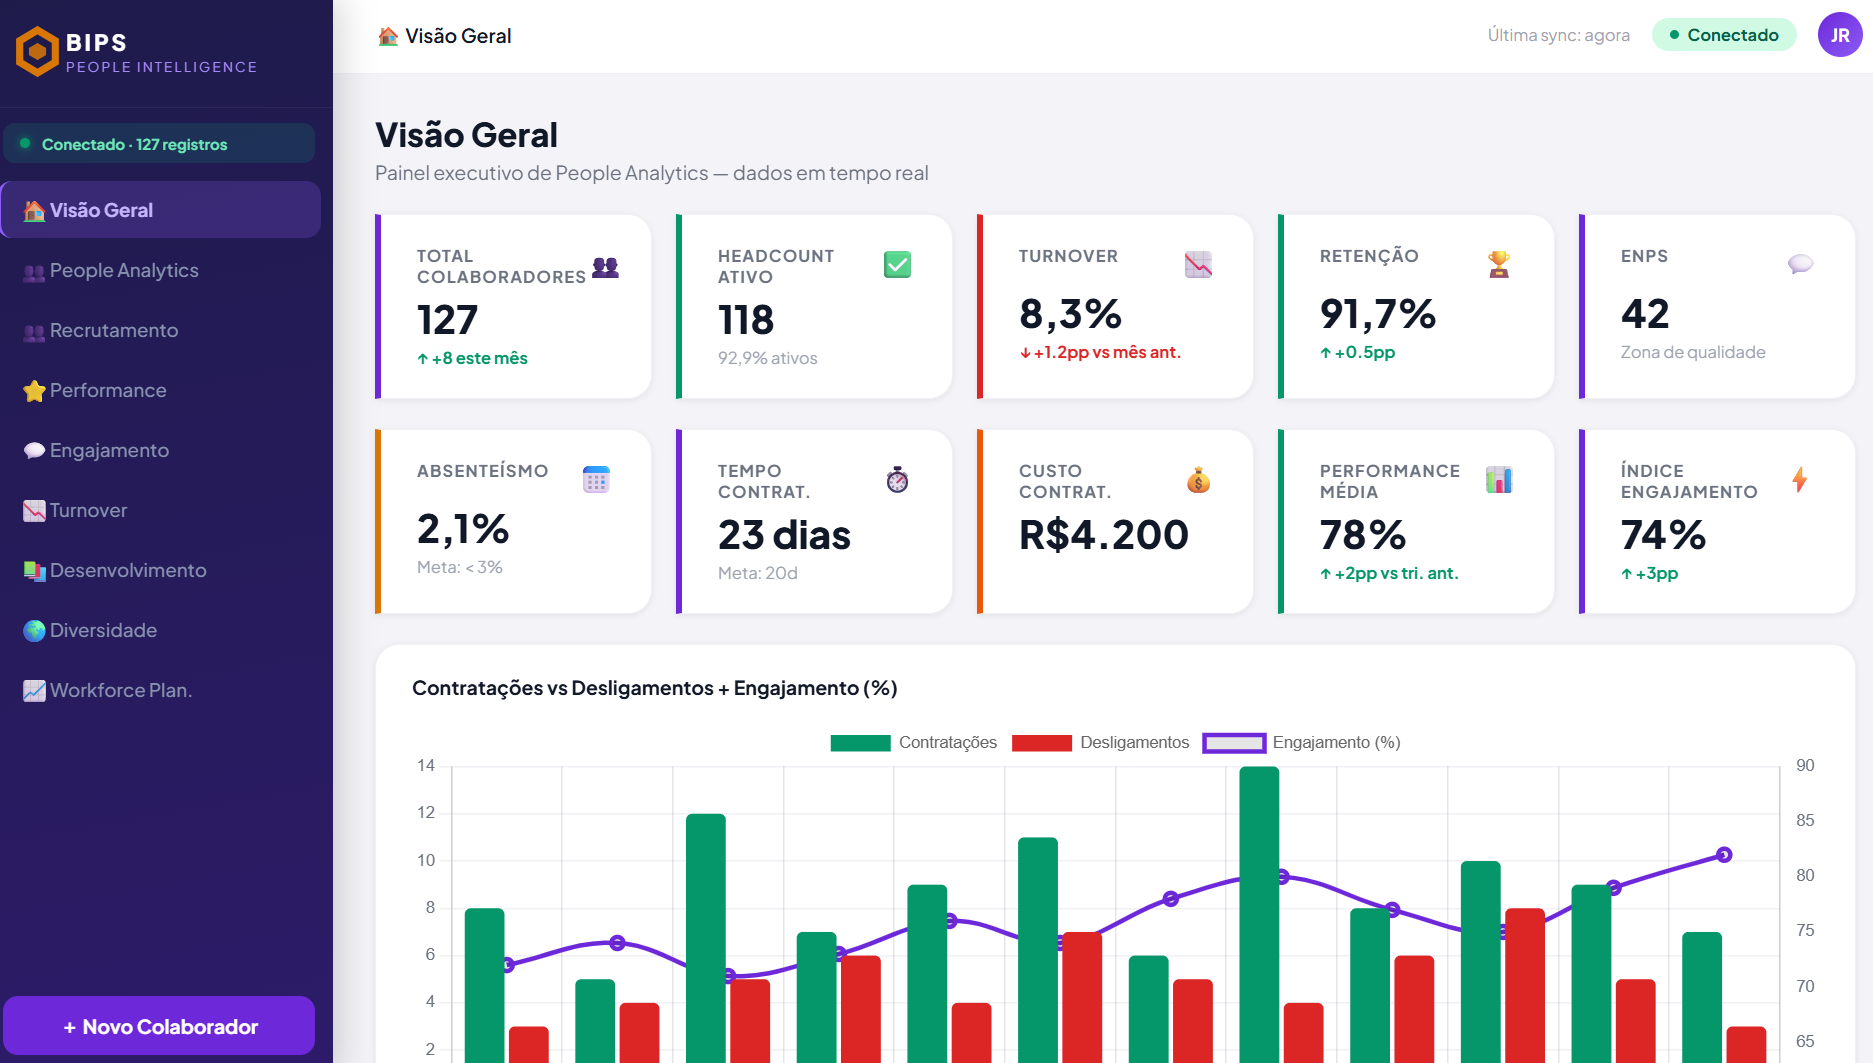Click the Turnover value 8,3%
Image resolution: width=1873 pixels, height=1063 pixels.
(1070, 315)
